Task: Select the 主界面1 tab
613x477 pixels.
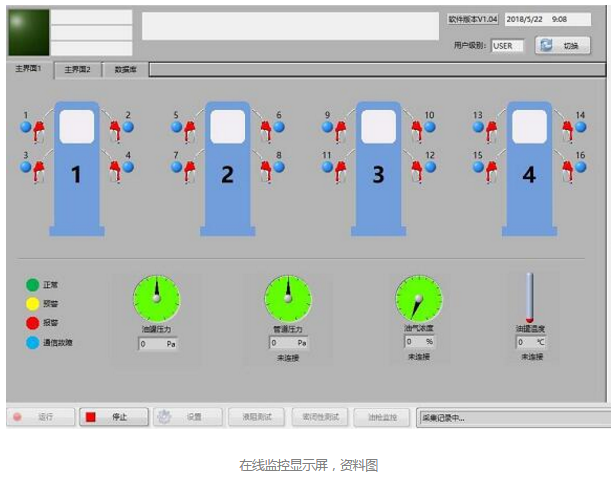Action: (x=29, y=69)
